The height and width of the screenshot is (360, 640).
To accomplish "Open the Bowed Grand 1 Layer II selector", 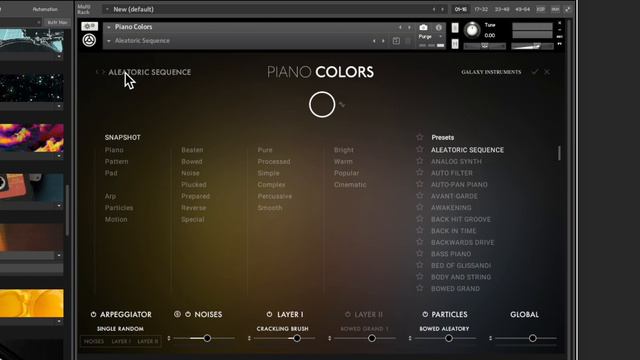I will click(364, 329).
